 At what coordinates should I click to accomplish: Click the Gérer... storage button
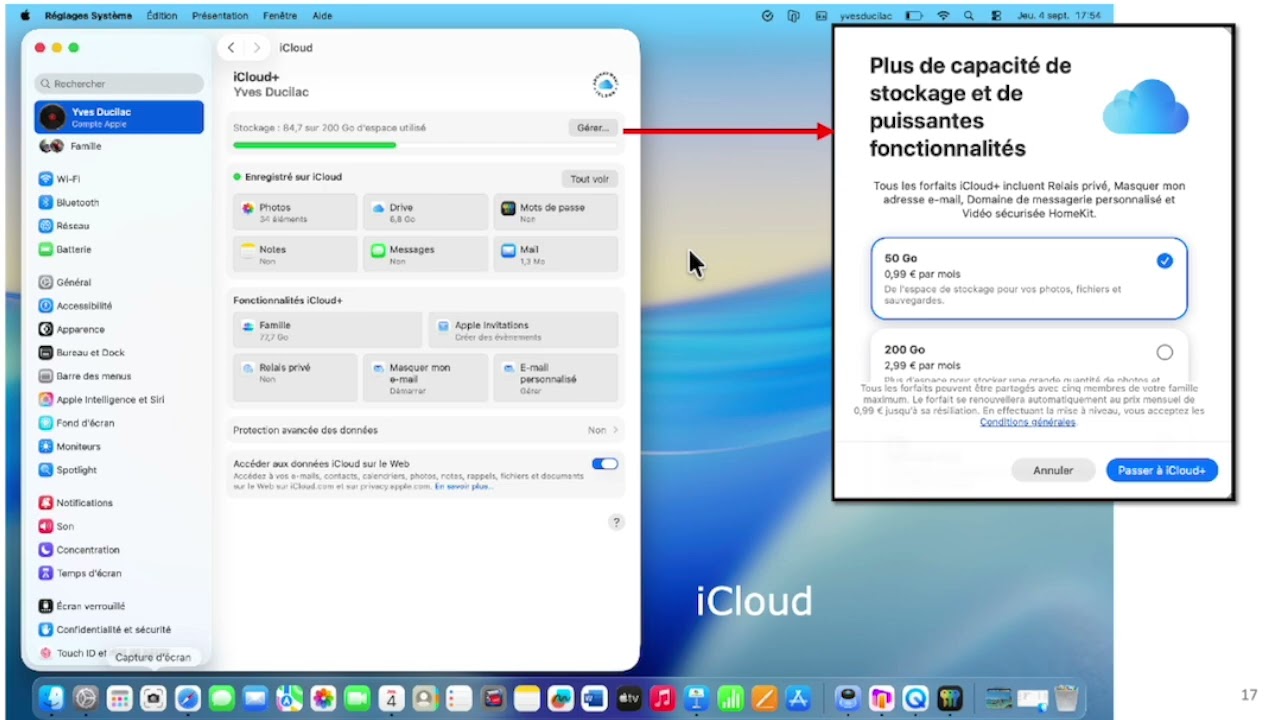click(593, 128)
